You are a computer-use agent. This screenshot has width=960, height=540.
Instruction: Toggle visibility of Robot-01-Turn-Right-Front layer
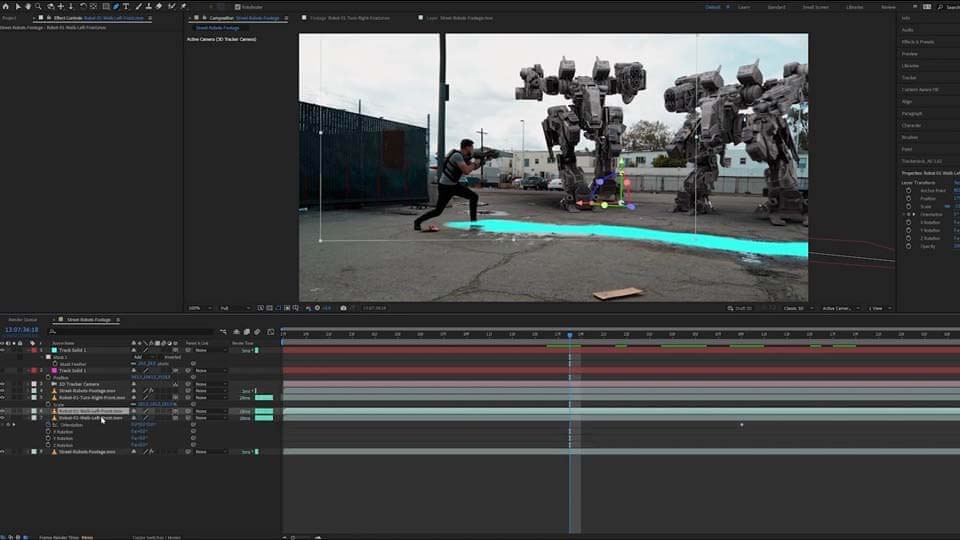3,397
